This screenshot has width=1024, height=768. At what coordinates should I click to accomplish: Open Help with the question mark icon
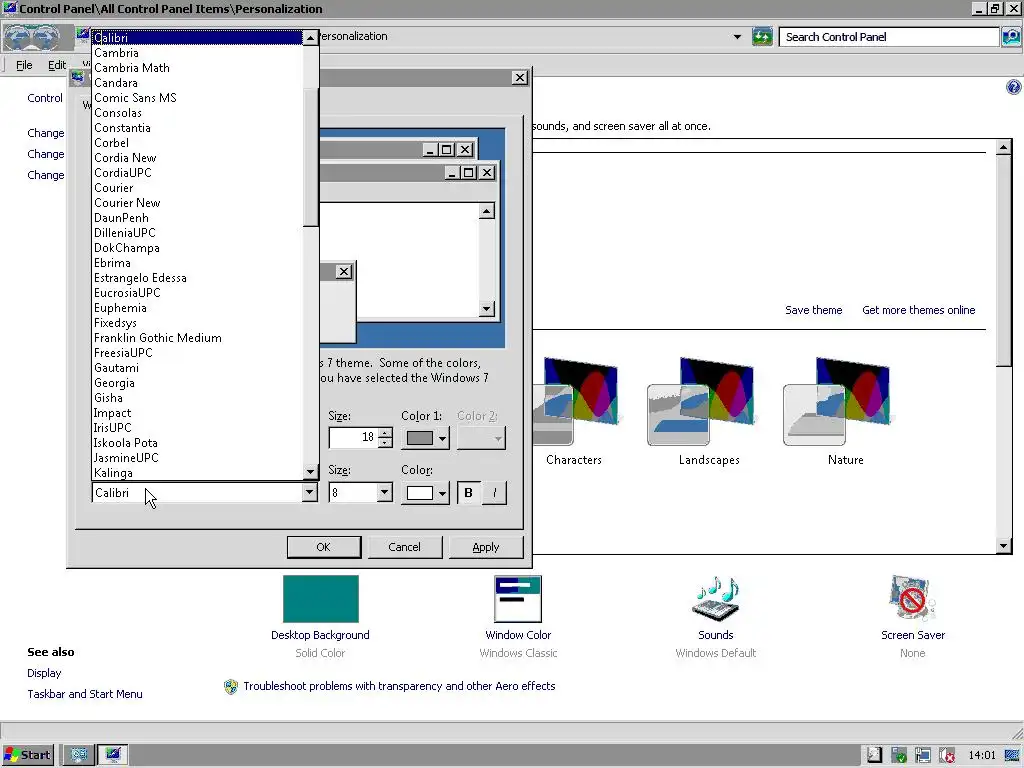[x=1014, y=87]
